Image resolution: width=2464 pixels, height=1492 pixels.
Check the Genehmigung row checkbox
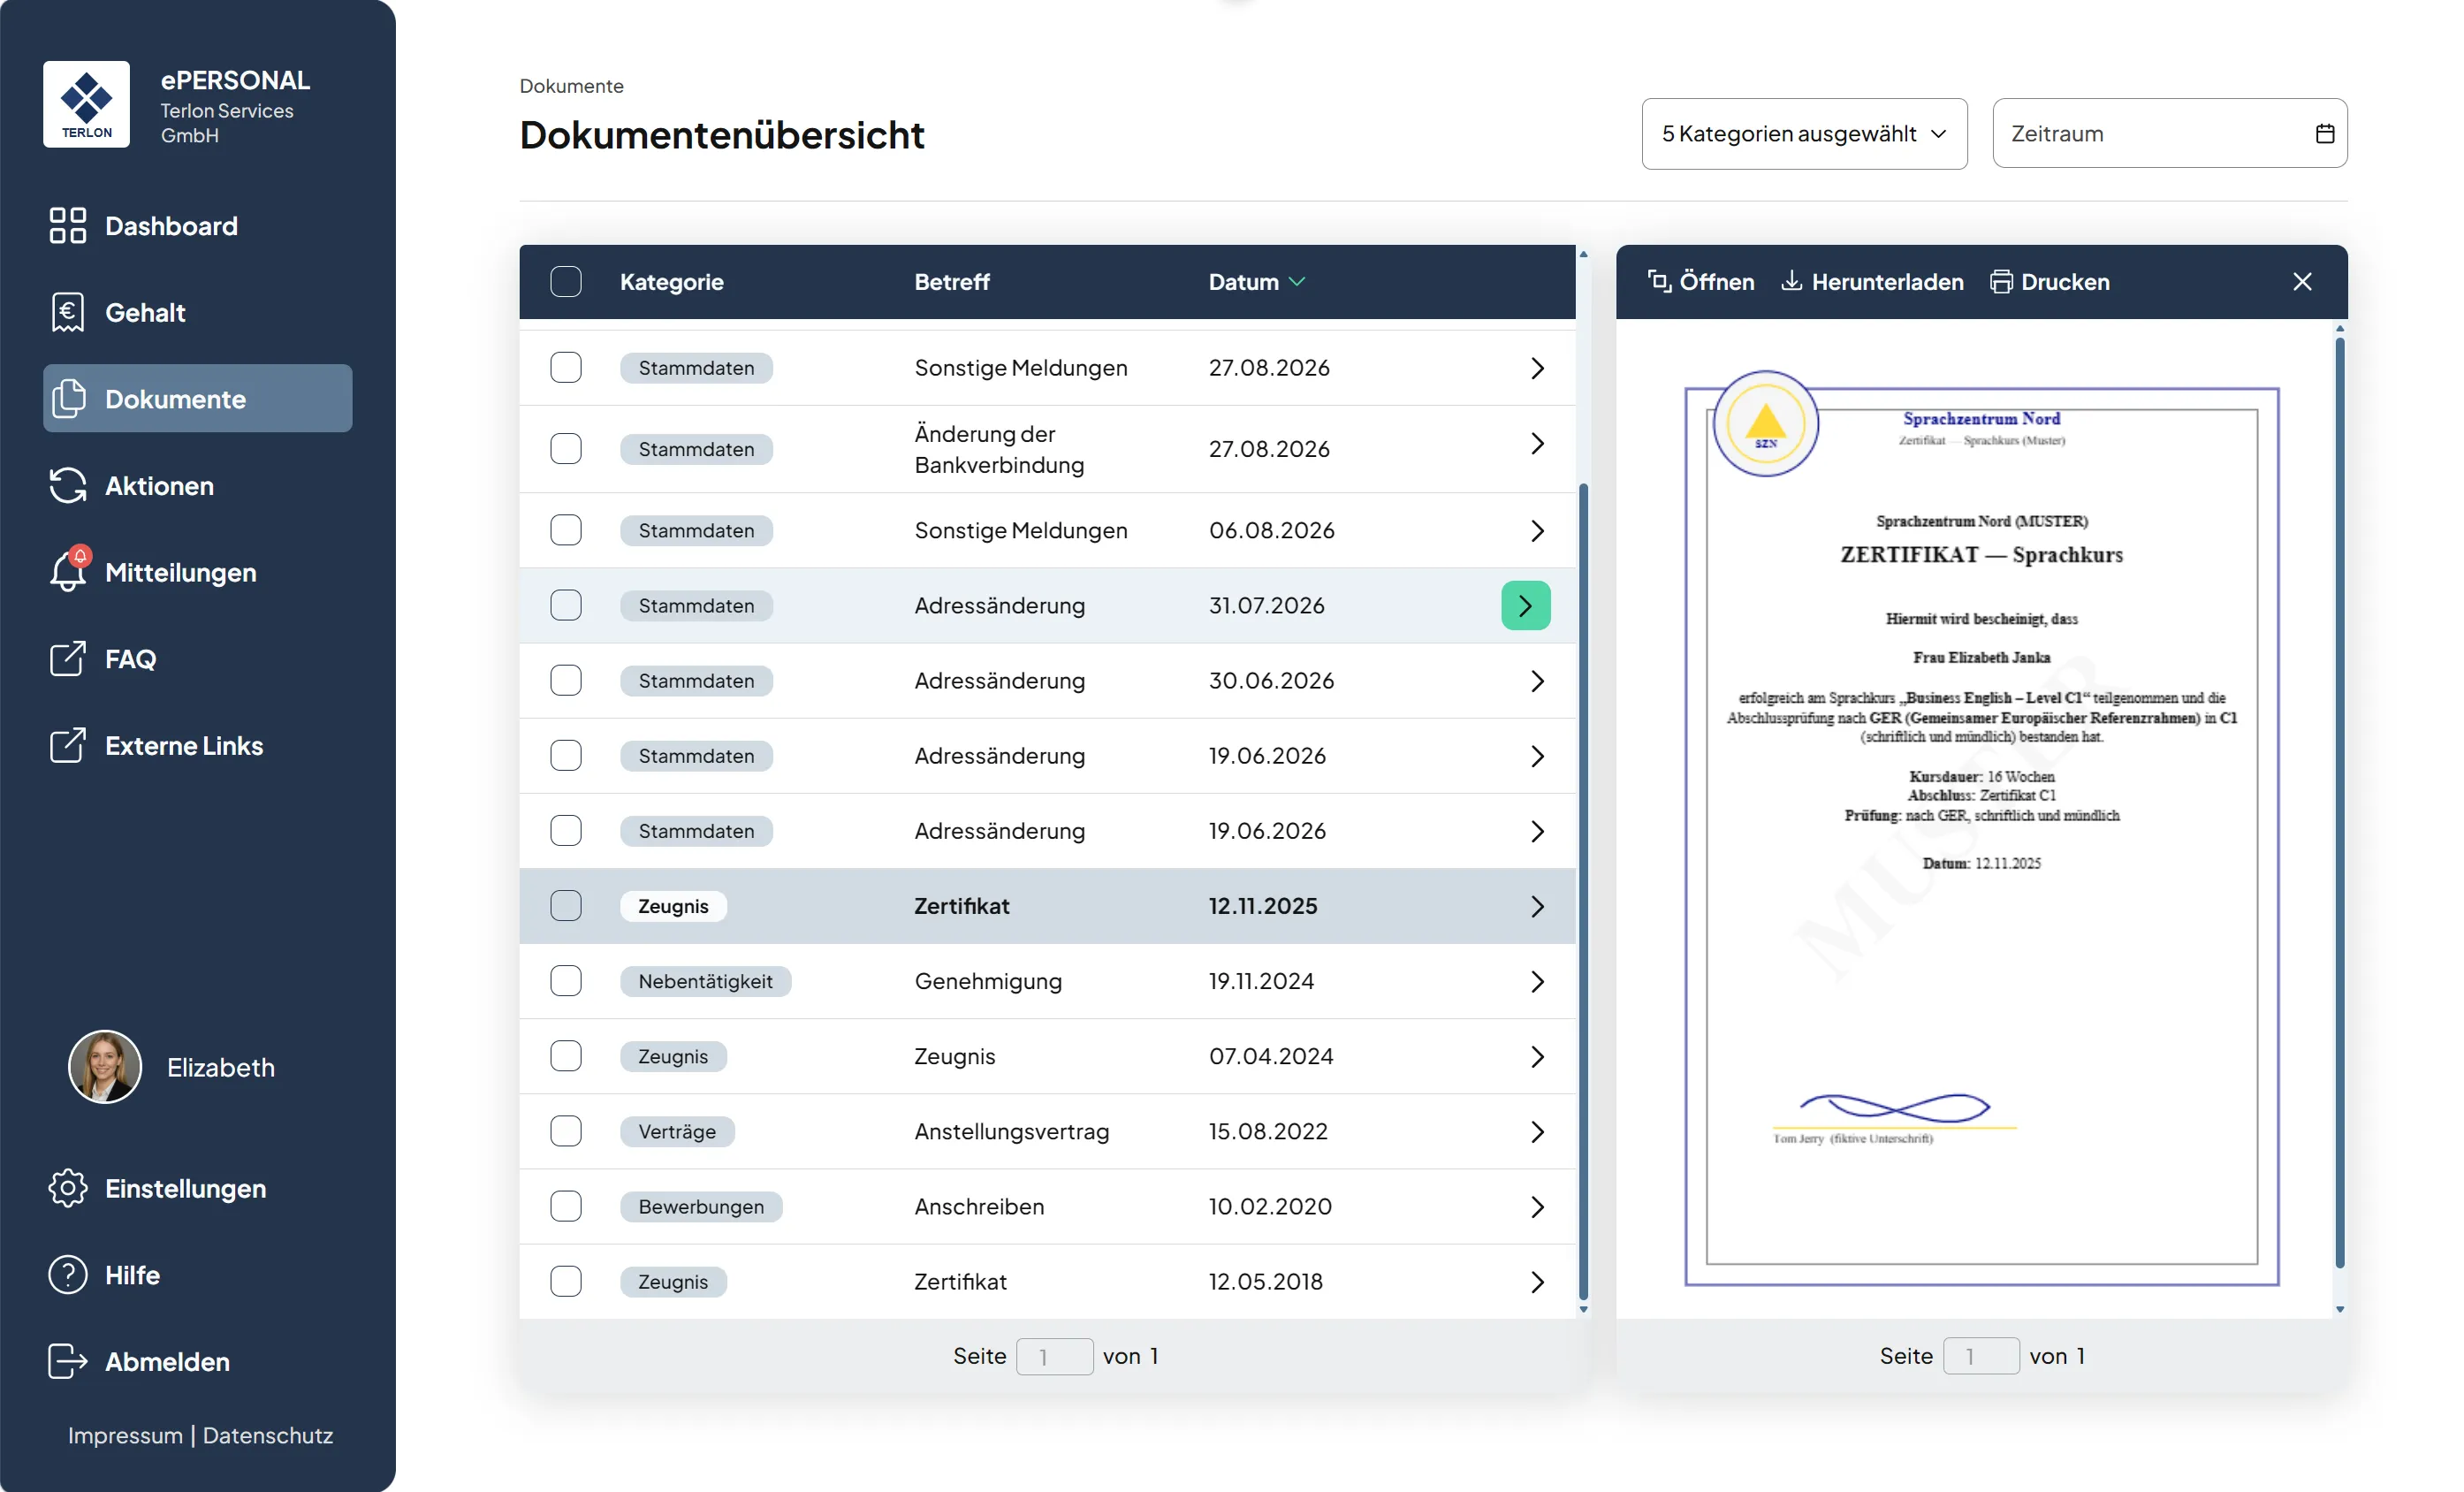pyautogui.click(x=566, y=981)
